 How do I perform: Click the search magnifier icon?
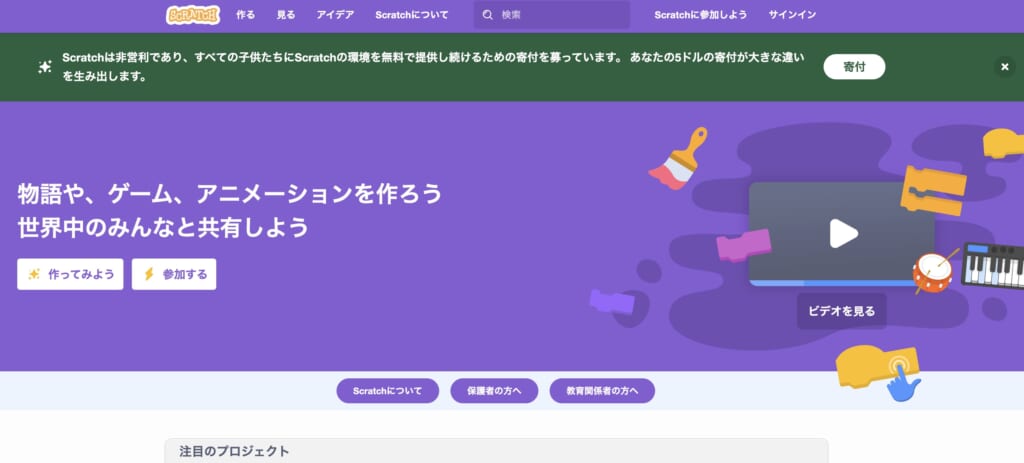coord(487,15)
